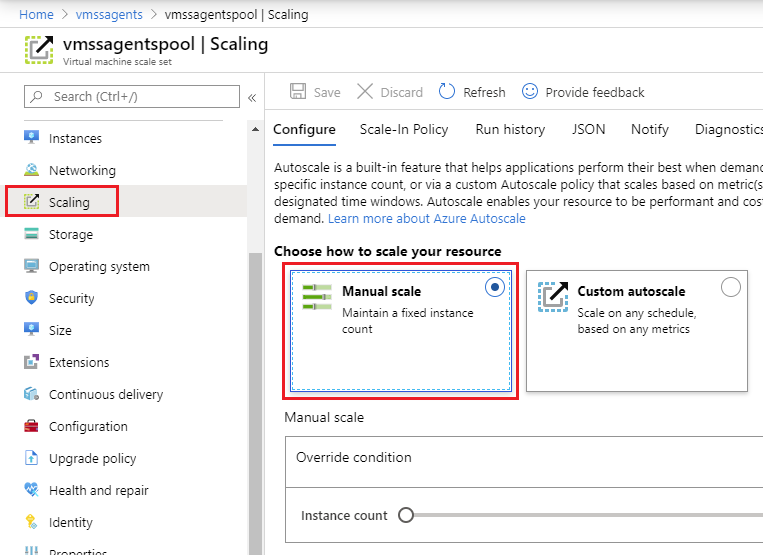Click the Storage sidebar icon
This screenshot has height=555, width=763.
coord(32,234)
